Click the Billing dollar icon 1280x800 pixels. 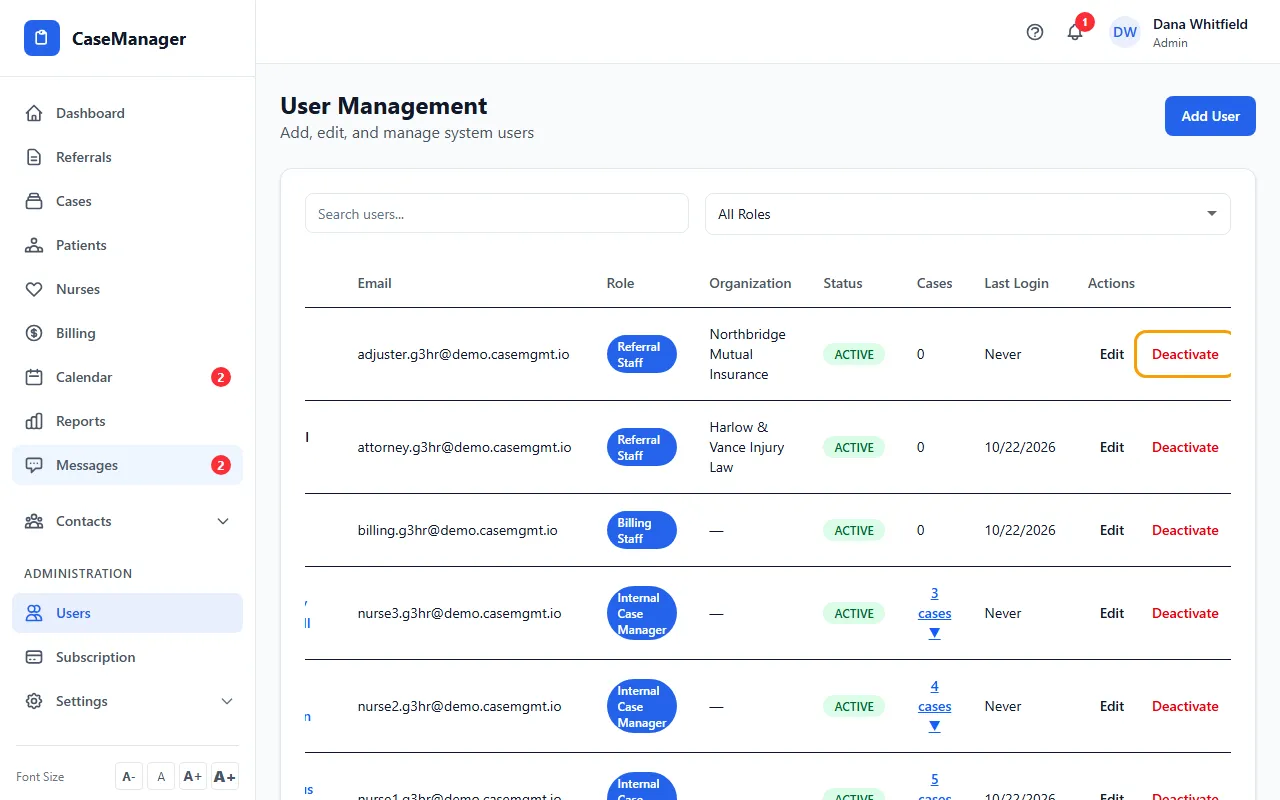tap(34, 333)
